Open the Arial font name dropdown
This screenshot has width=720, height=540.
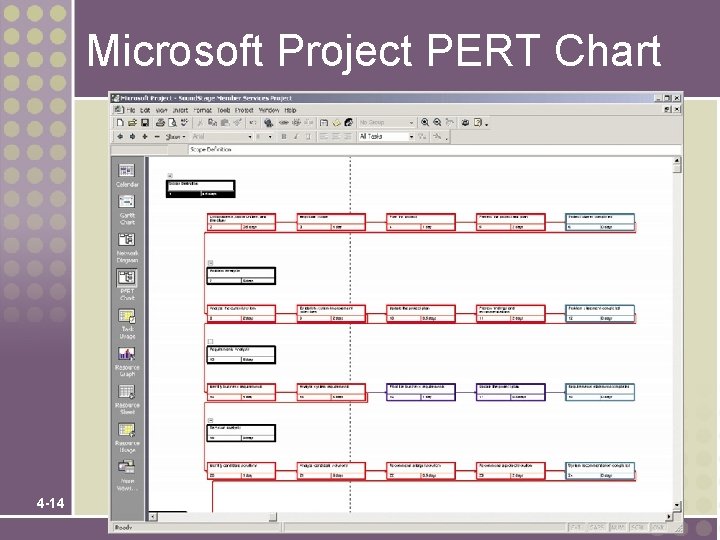250,136
